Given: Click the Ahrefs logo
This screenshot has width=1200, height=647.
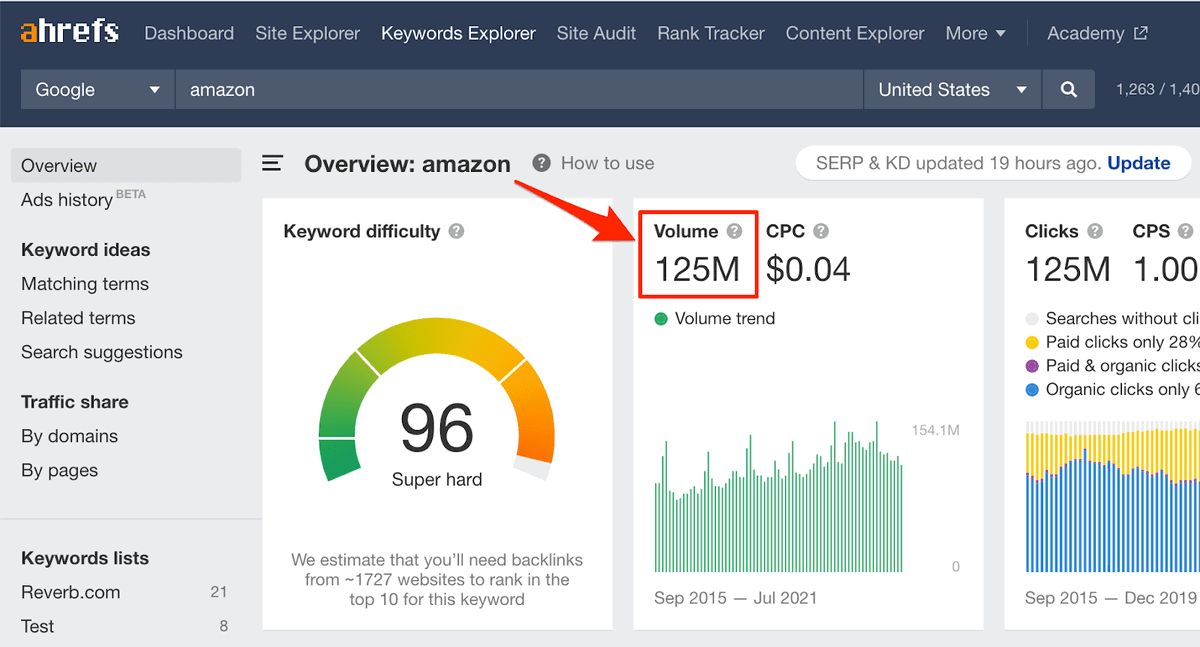Looking at the screenshot, I should (69, 32).
